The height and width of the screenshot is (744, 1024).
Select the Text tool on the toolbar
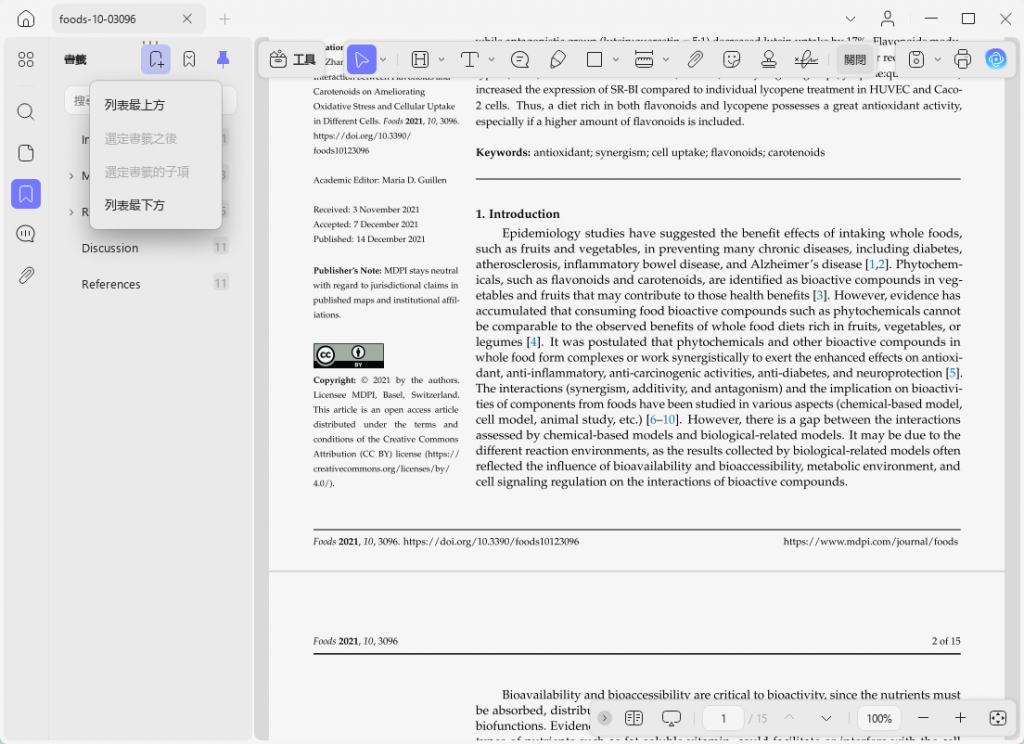[469, 59]
